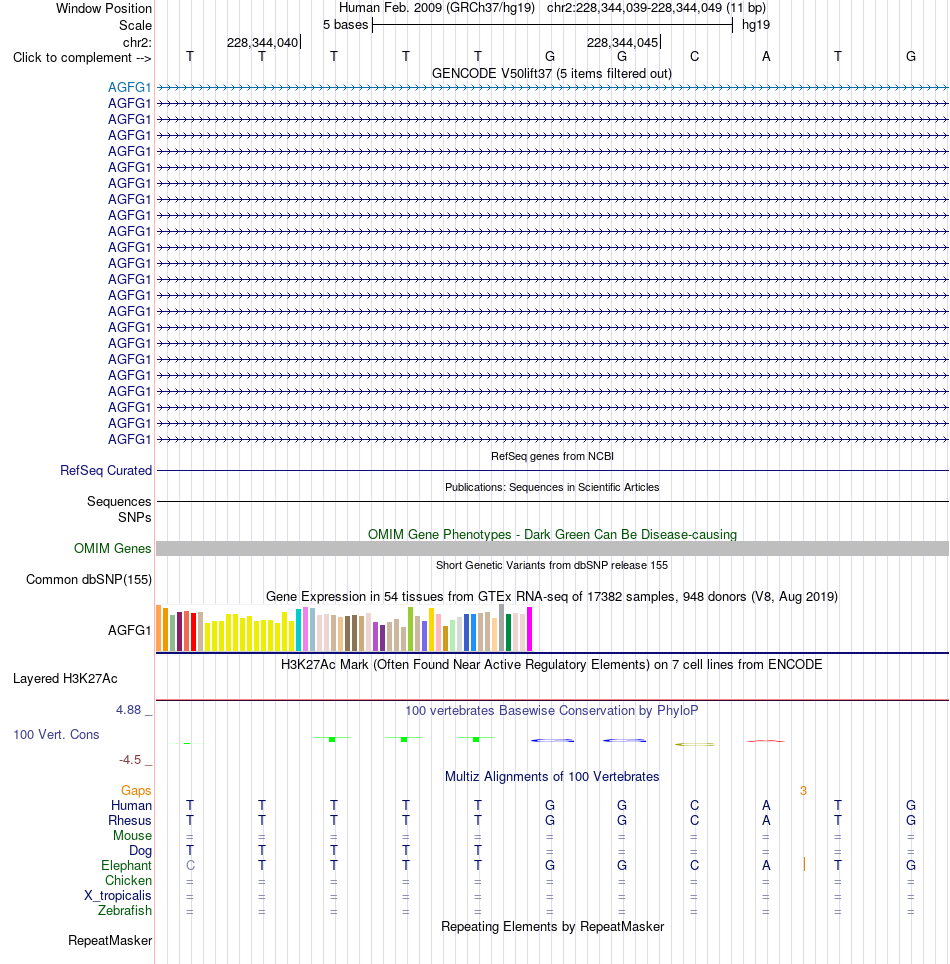The image size is (950, 964).
Task: Click the orange '3' gap count
Action: 803,791
